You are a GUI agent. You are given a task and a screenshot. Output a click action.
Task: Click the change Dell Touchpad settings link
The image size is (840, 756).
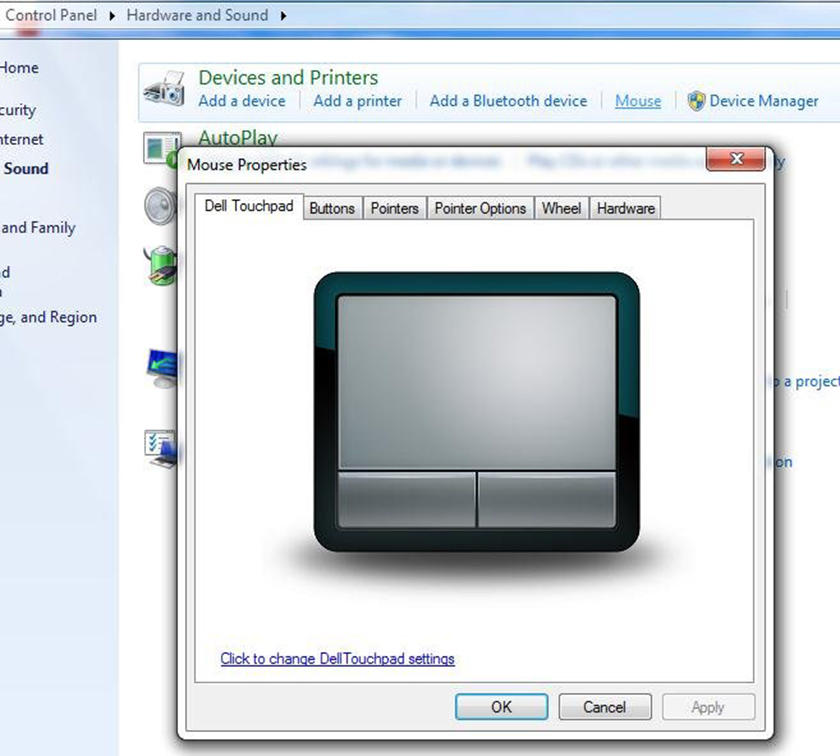[336, 658]
